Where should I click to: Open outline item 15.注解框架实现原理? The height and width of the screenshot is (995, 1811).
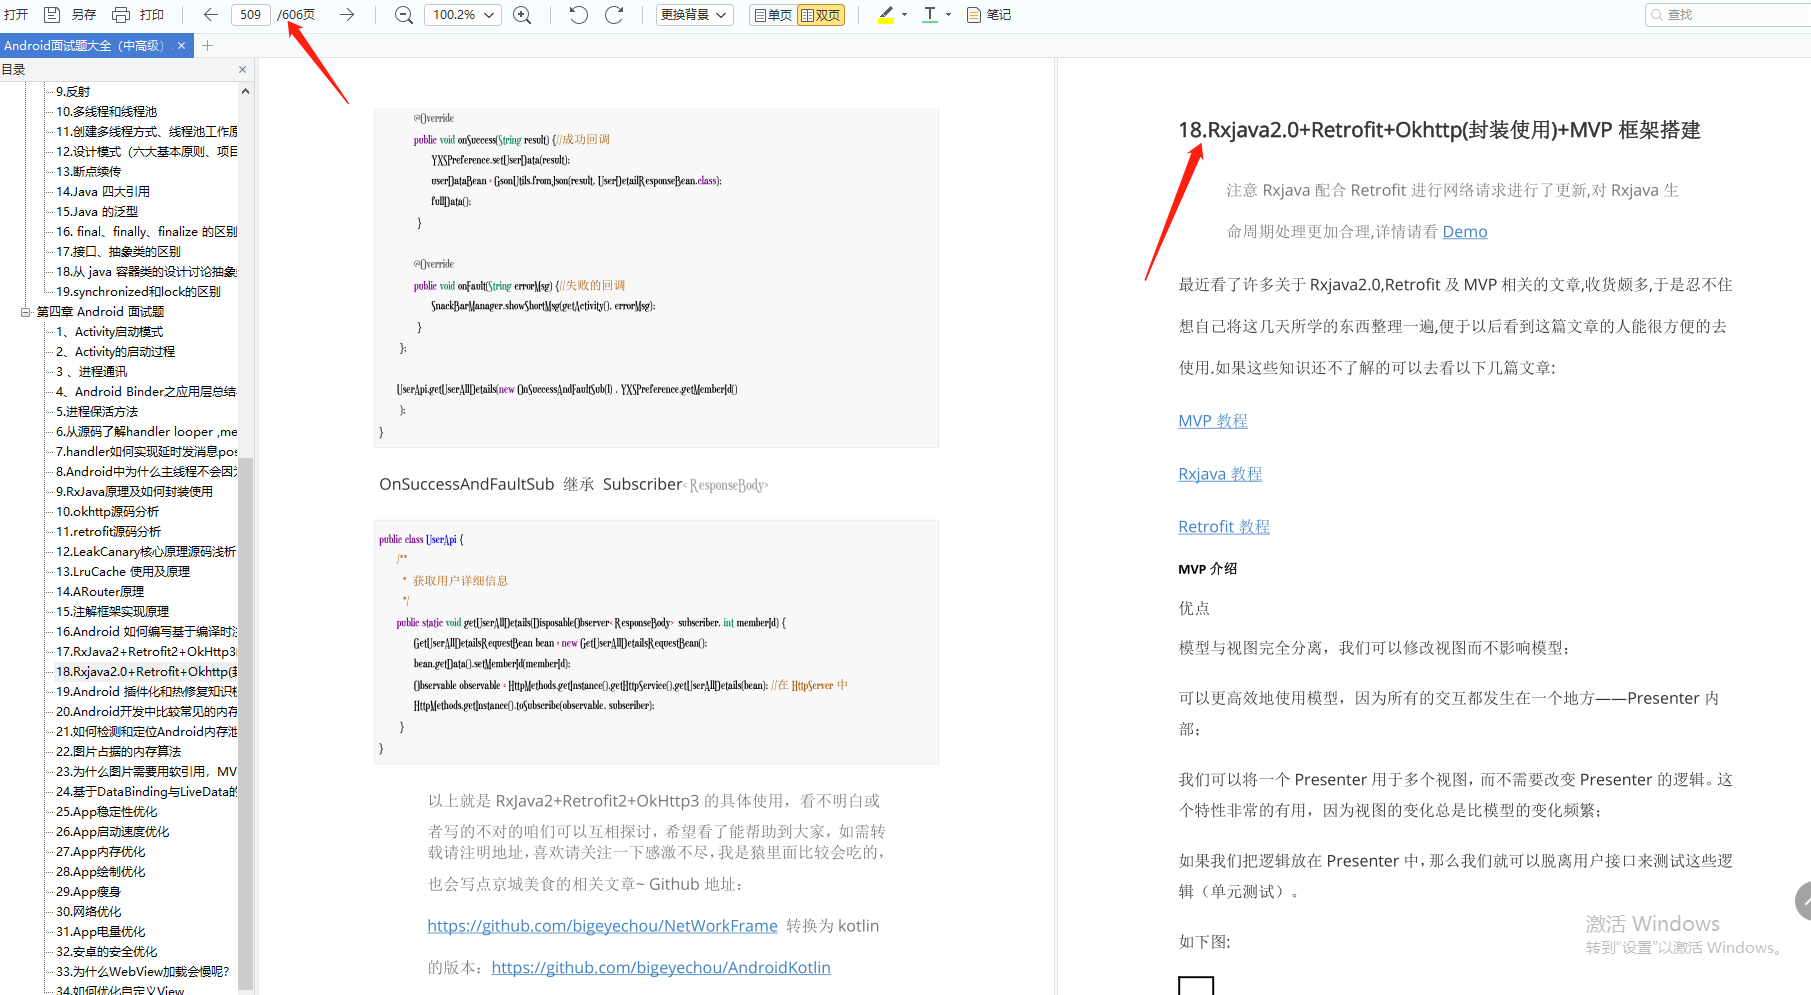[x=113, y=612]
